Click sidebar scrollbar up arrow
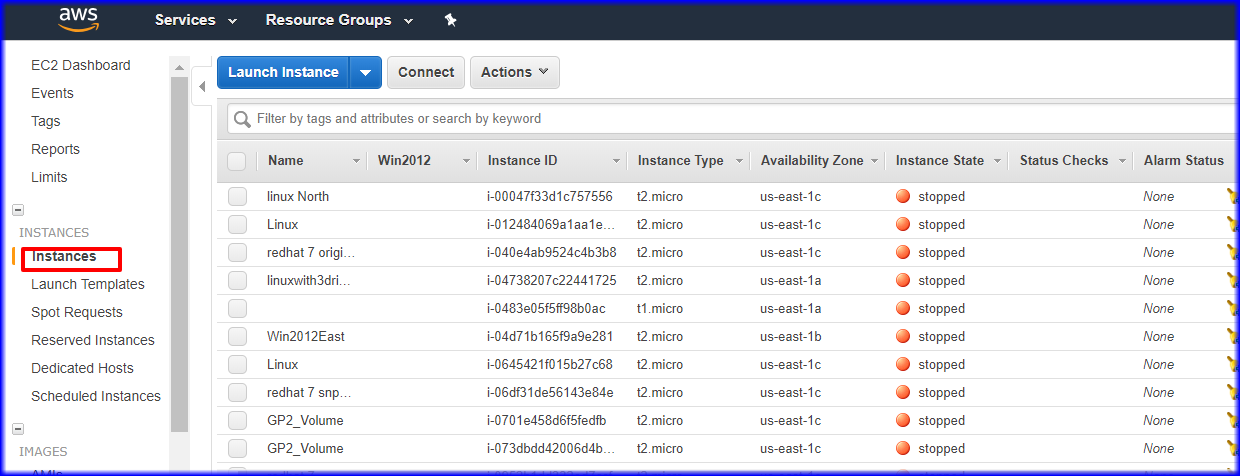This screenshot has width=1240, height=476. click(x=179, y=67)
